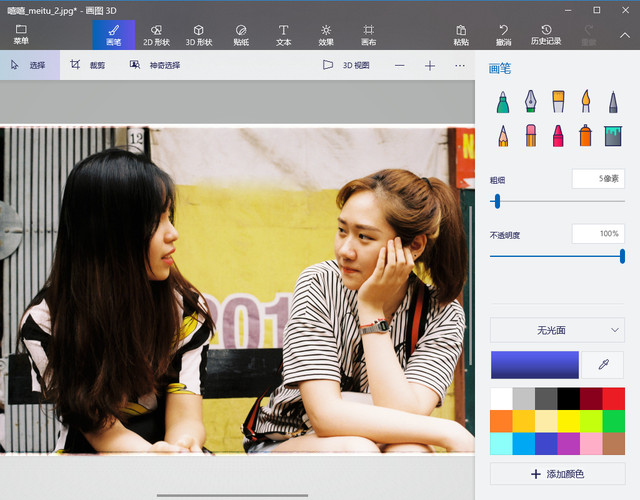This screenshot has height=500, width=640.
Task: Pick the red color swatch
Action: [613, 398]
